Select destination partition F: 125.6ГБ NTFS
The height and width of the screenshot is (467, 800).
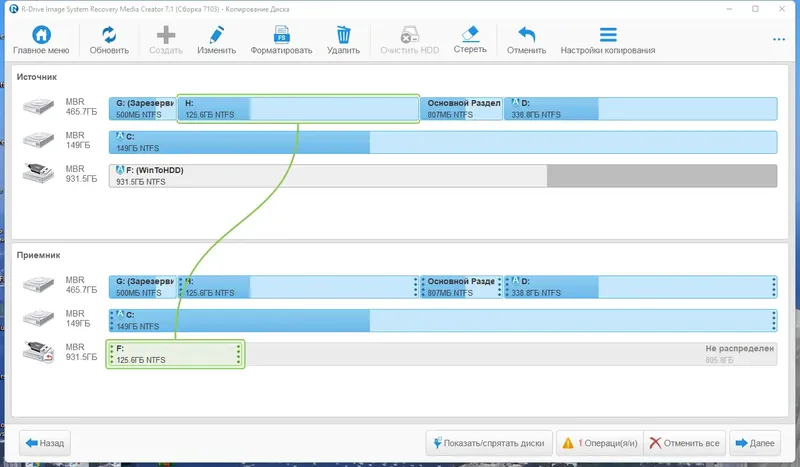tap(176, 354)
